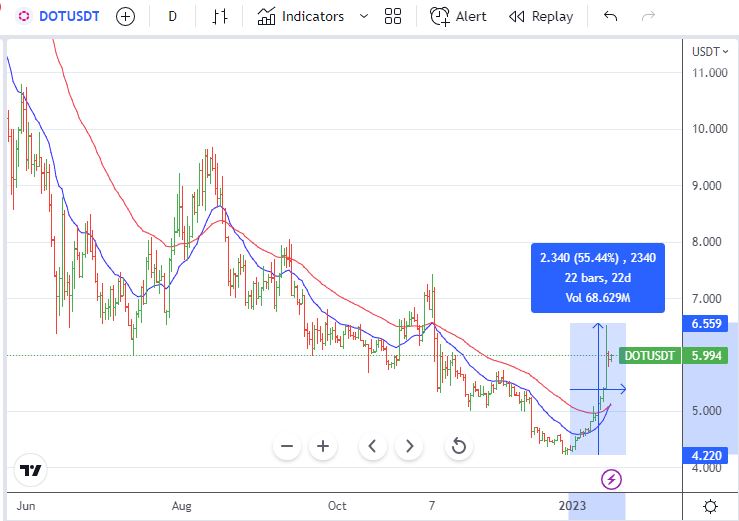The image size is (739, 521).
Task: Open the USDT currency dropdown
Action: [x=710, y=51]
